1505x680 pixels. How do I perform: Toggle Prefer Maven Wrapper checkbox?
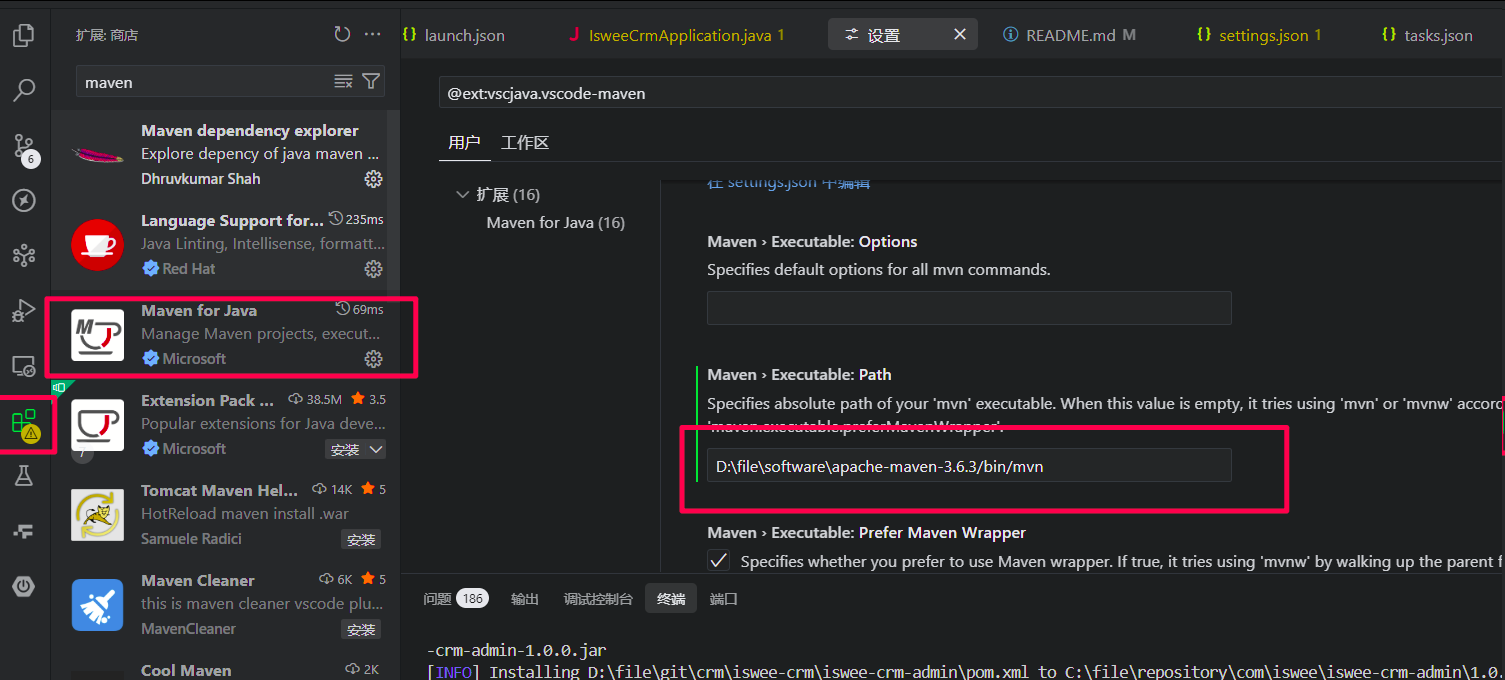point(718,561)
